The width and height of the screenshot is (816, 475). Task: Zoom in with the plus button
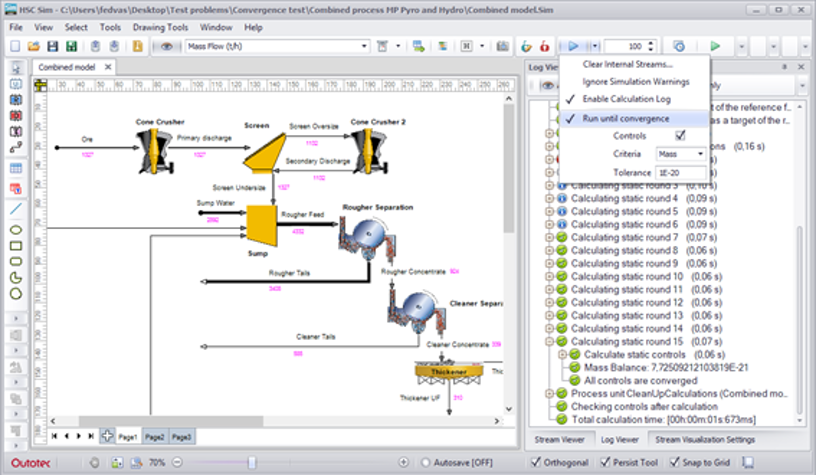click(x=403, y=462)
